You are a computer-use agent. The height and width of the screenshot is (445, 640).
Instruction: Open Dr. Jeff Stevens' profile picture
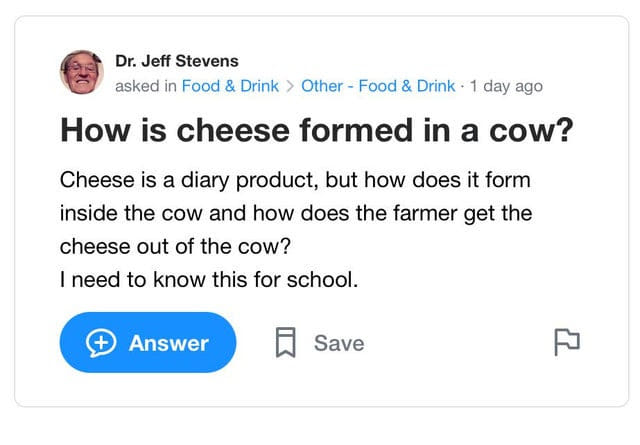click(82, 73)
